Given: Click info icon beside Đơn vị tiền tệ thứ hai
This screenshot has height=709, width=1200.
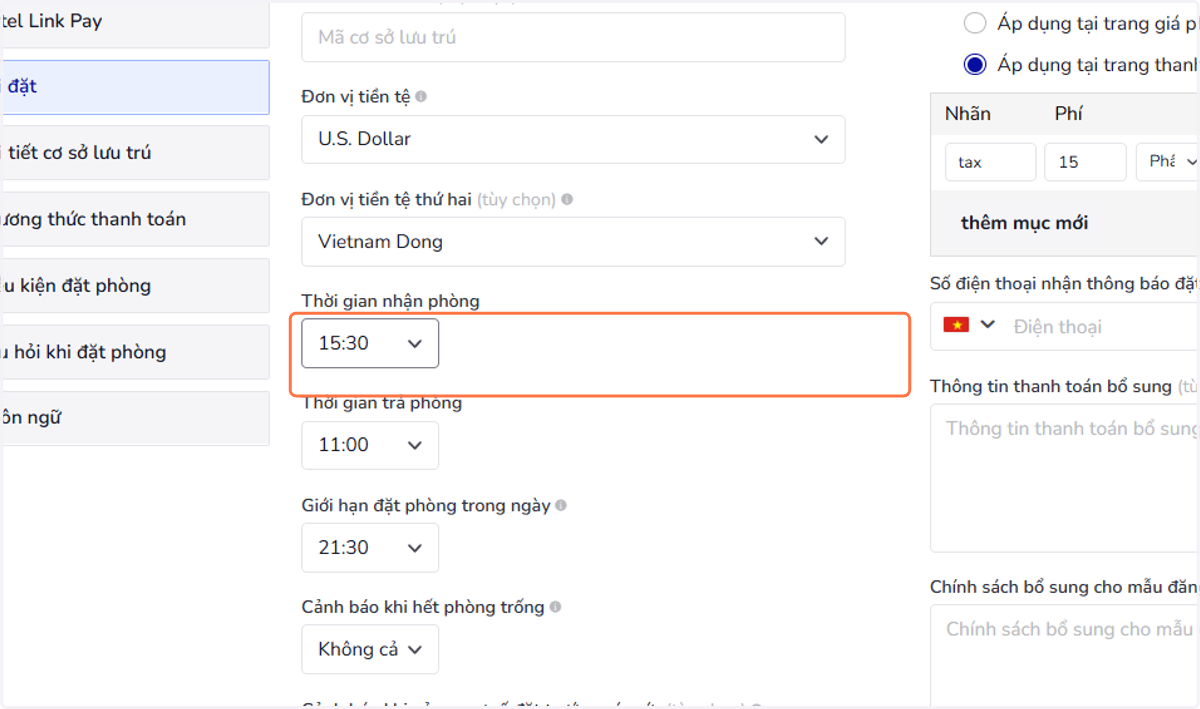Looking at the screenshot, I should 567,199.
